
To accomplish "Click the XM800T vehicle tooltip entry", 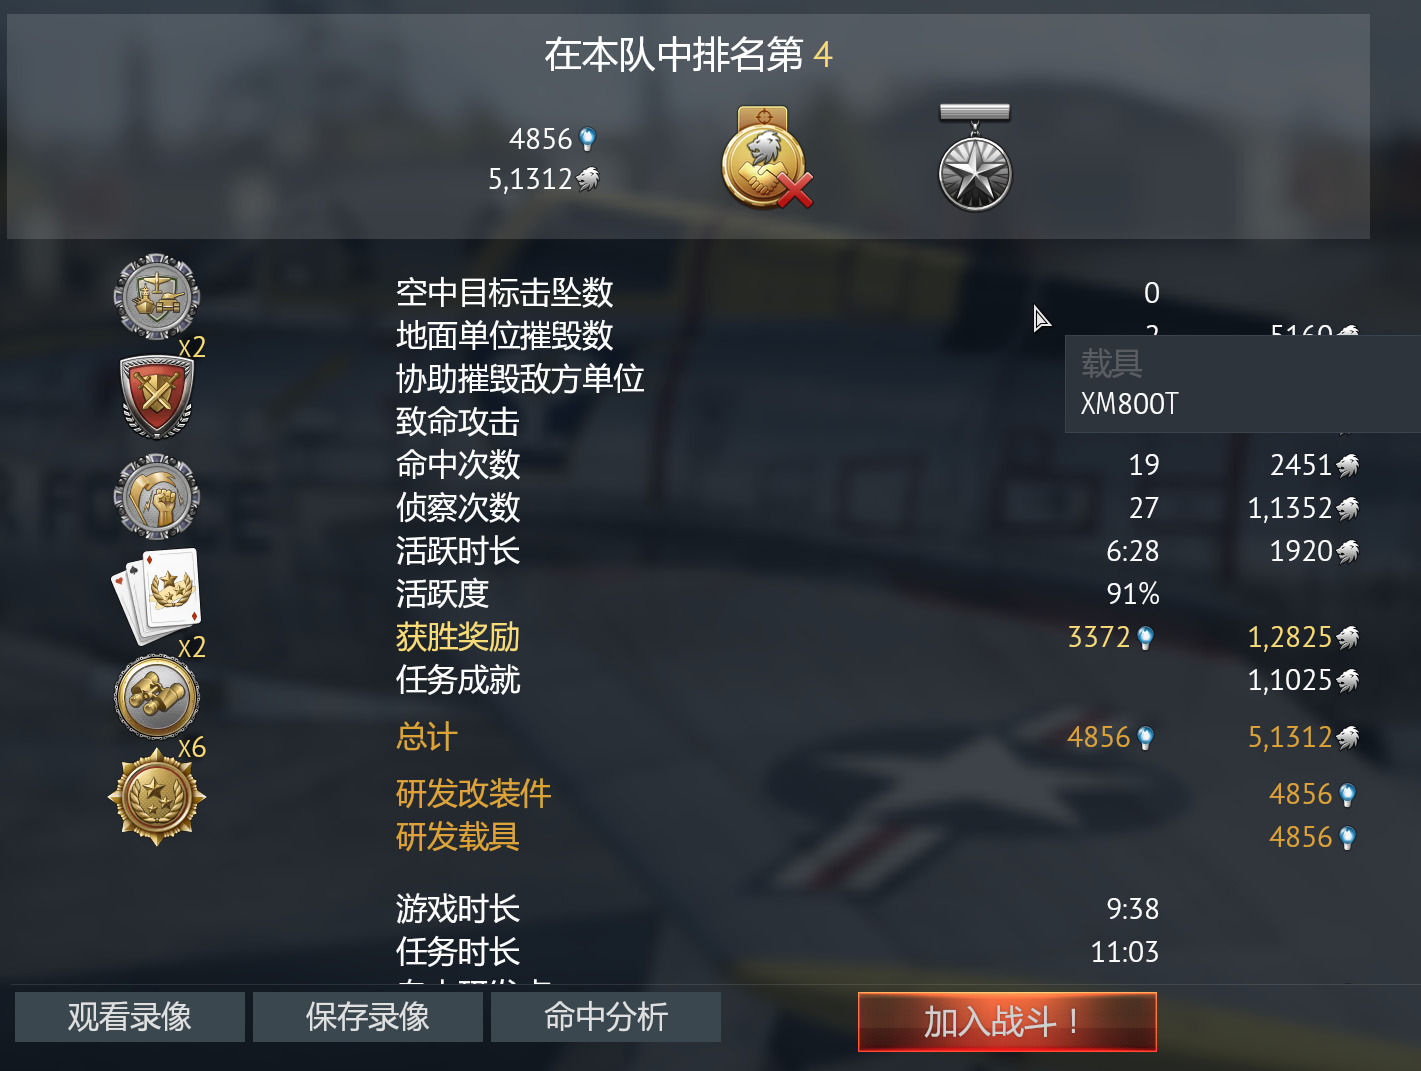I will tap(1130, 404).
